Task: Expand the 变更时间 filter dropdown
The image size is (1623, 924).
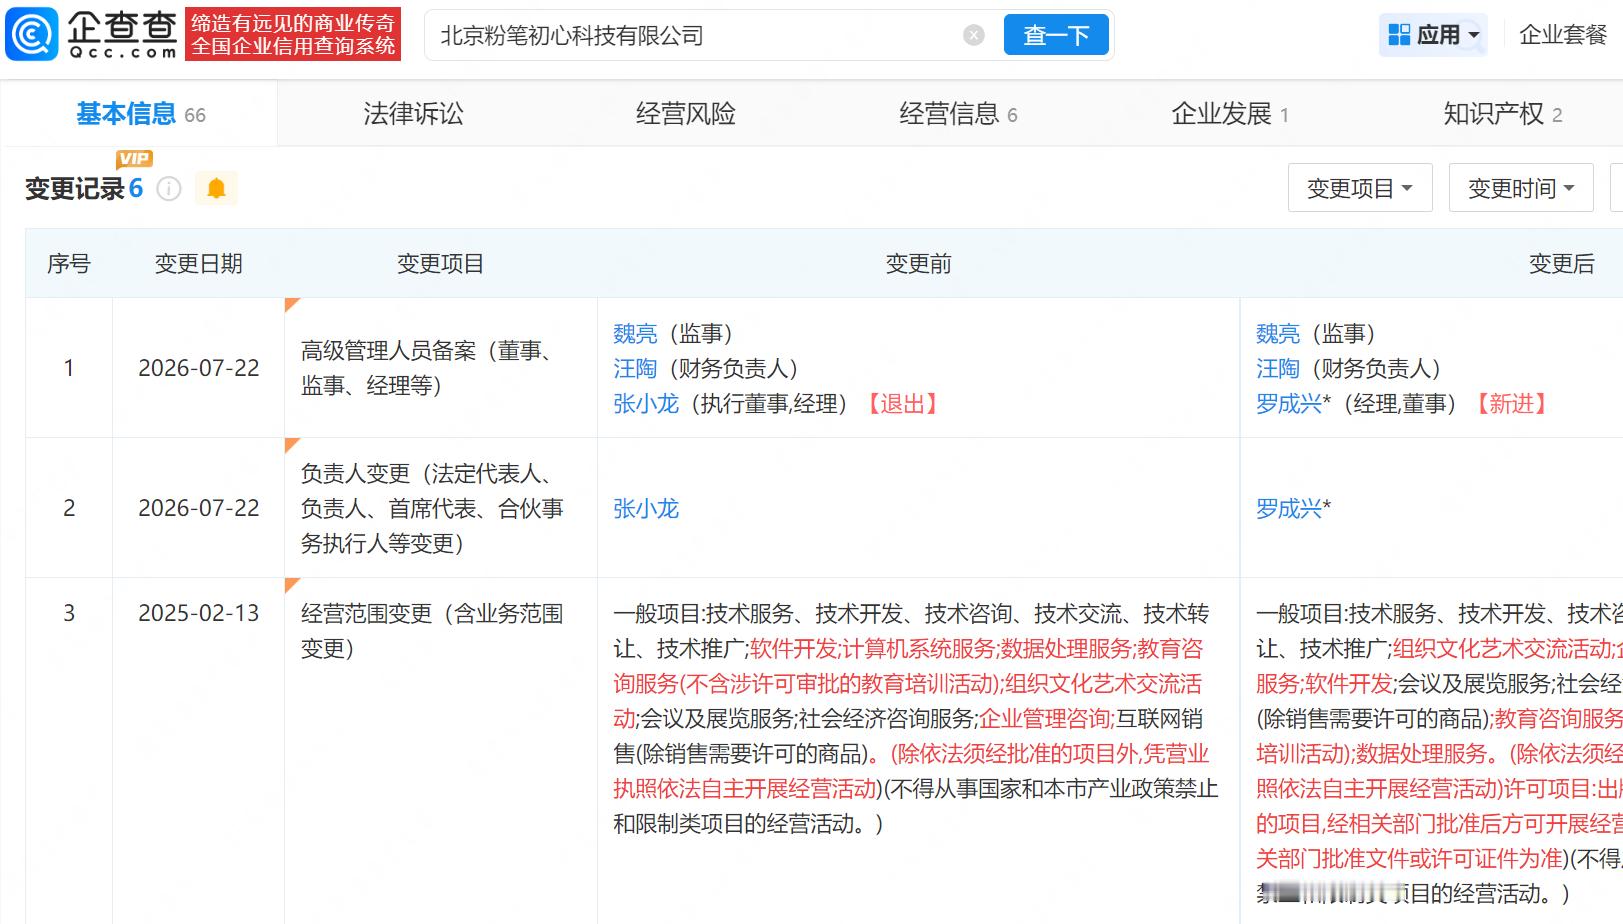Action: [x=1521, y=188]
